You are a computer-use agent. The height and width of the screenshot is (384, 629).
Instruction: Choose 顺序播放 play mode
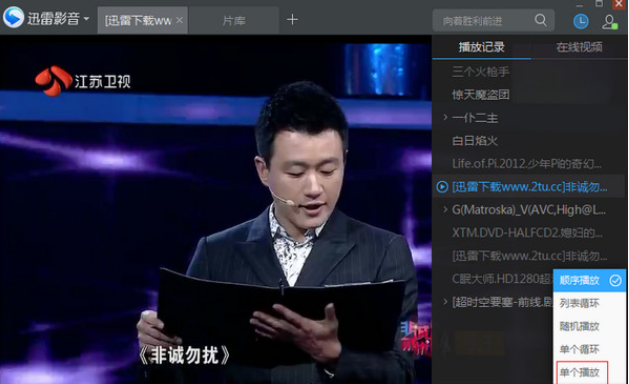[589, 280]
